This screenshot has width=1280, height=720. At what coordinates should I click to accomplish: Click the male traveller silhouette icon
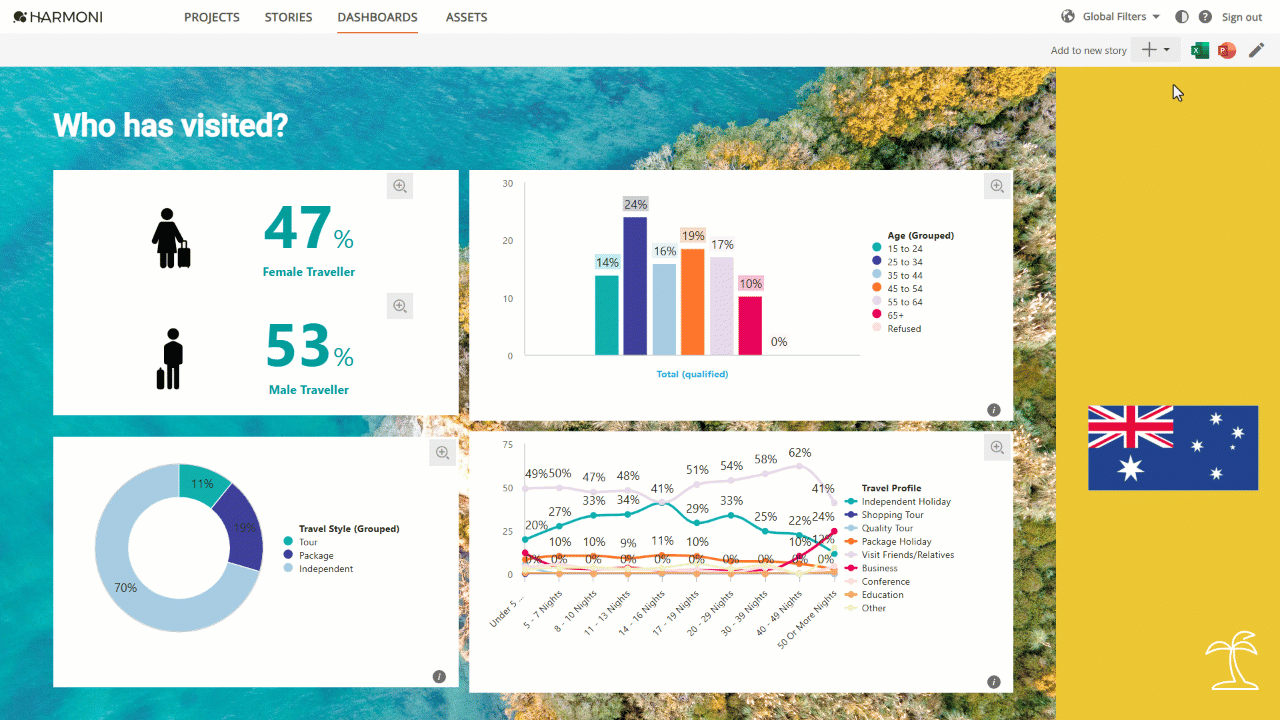[171, 359]
